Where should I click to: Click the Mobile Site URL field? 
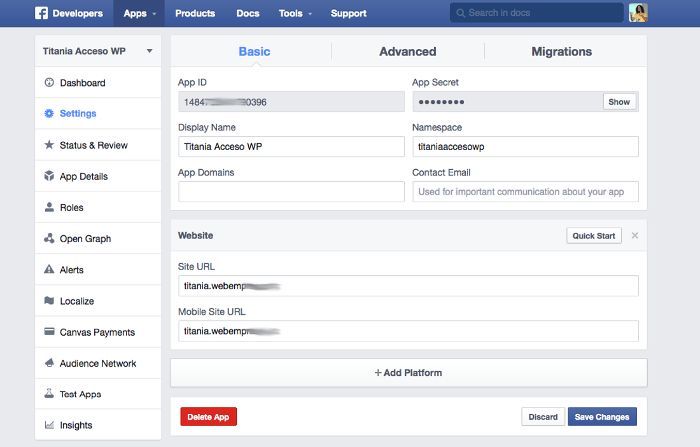(408, 331)
